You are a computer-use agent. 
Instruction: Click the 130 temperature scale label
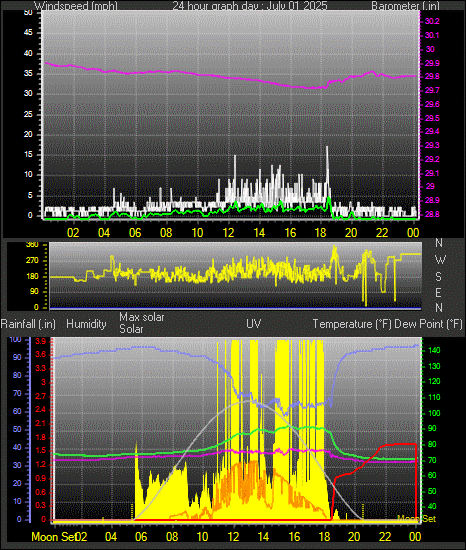coord(434,367)
